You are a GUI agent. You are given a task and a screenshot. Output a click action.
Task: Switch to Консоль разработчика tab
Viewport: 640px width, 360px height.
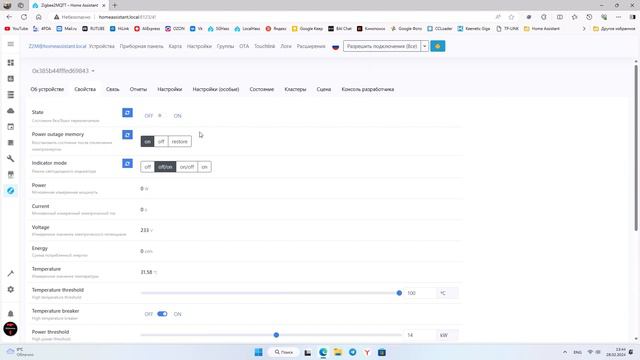pos(368,89)
